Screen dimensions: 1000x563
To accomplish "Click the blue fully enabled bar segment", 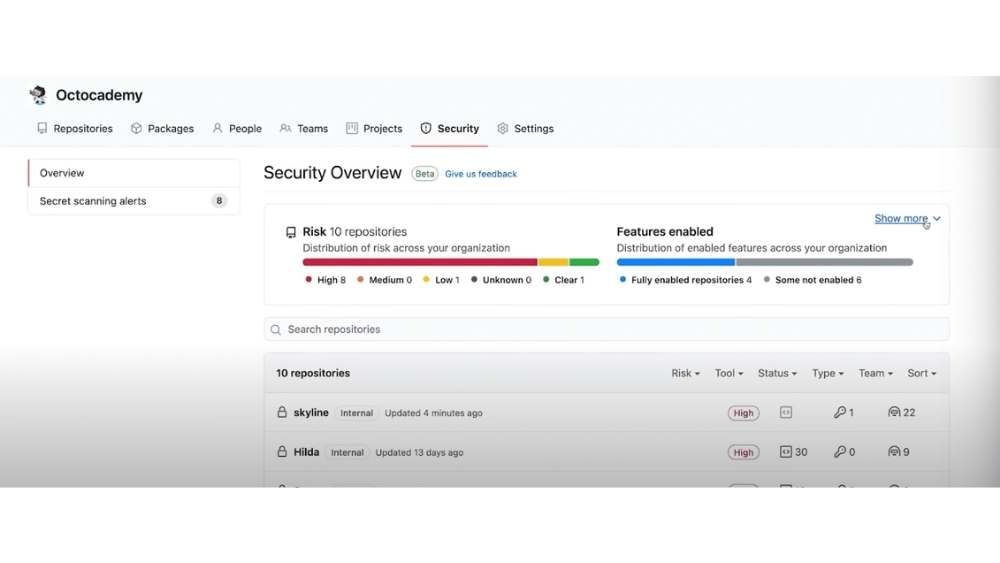I will [x=675, y=262].
